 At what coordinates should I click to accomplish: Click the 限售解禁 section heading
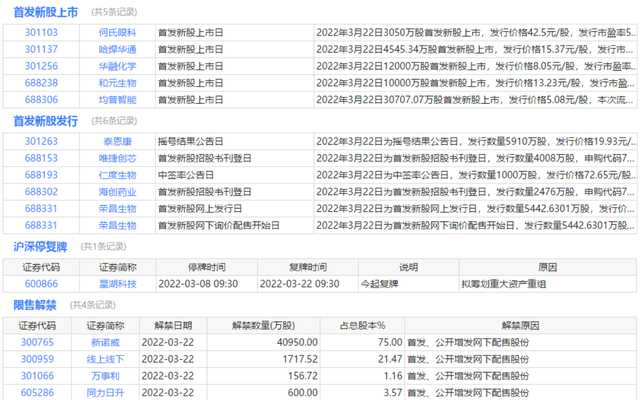click(x=35, y=305)
